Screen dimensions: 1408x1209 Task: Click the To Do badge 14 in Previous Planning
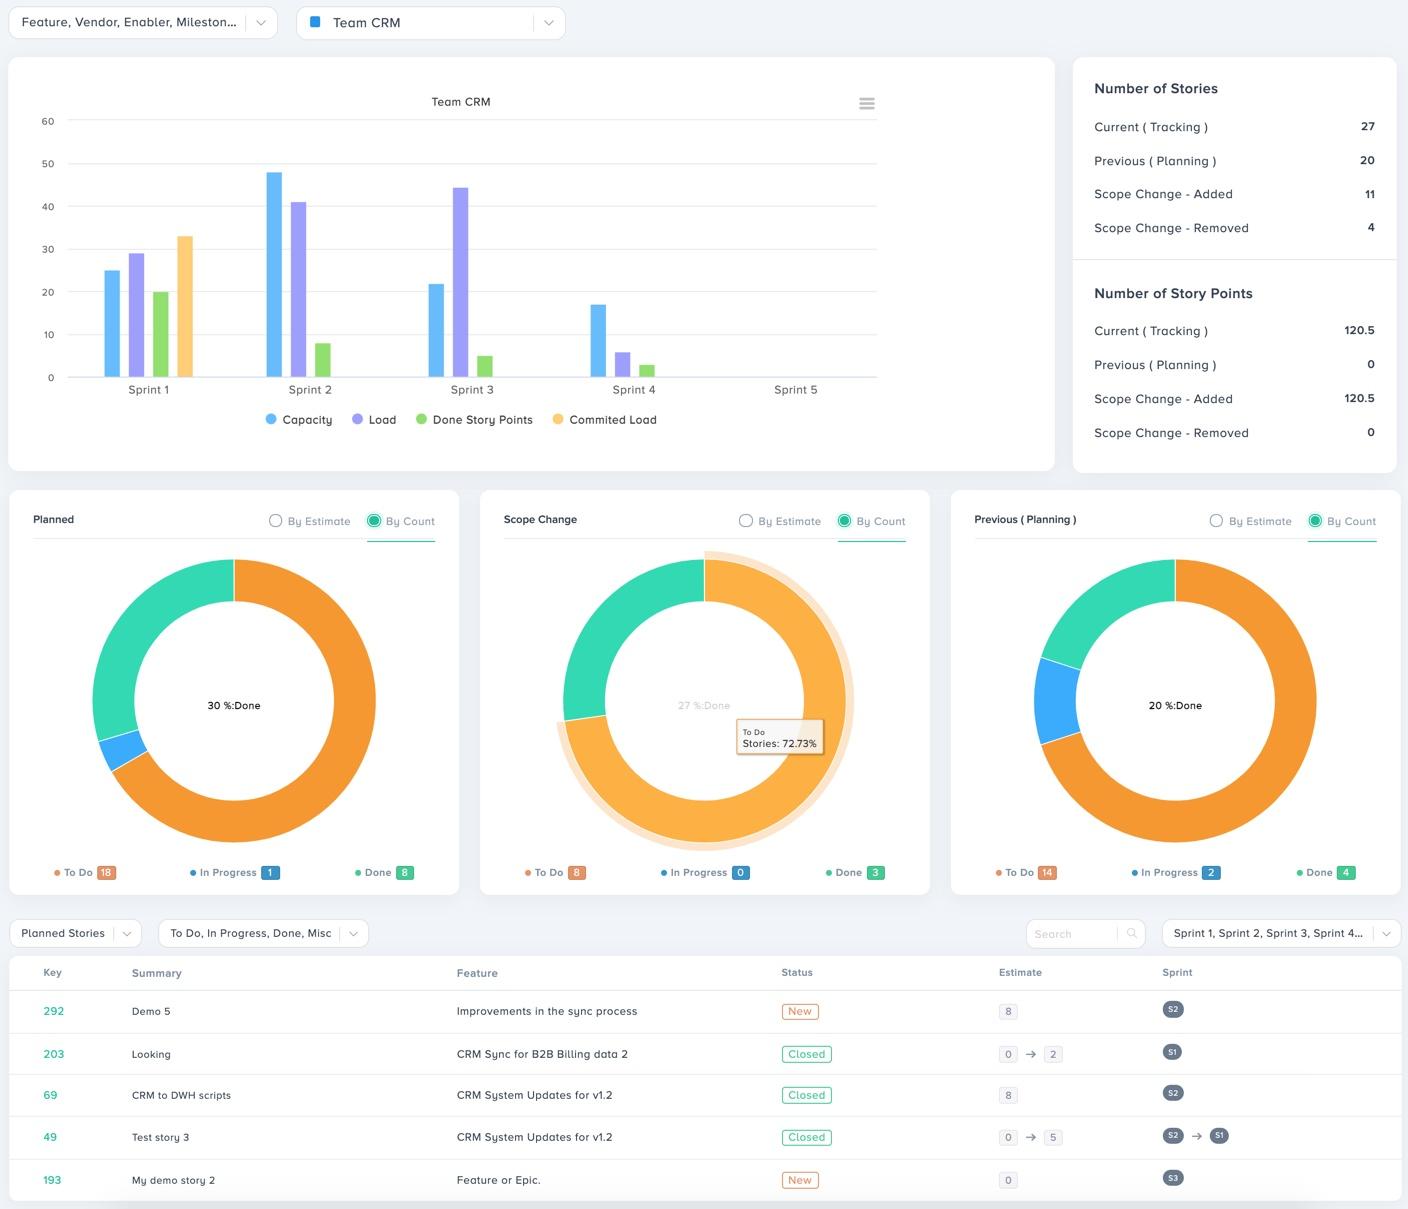tap(1047, 873)
